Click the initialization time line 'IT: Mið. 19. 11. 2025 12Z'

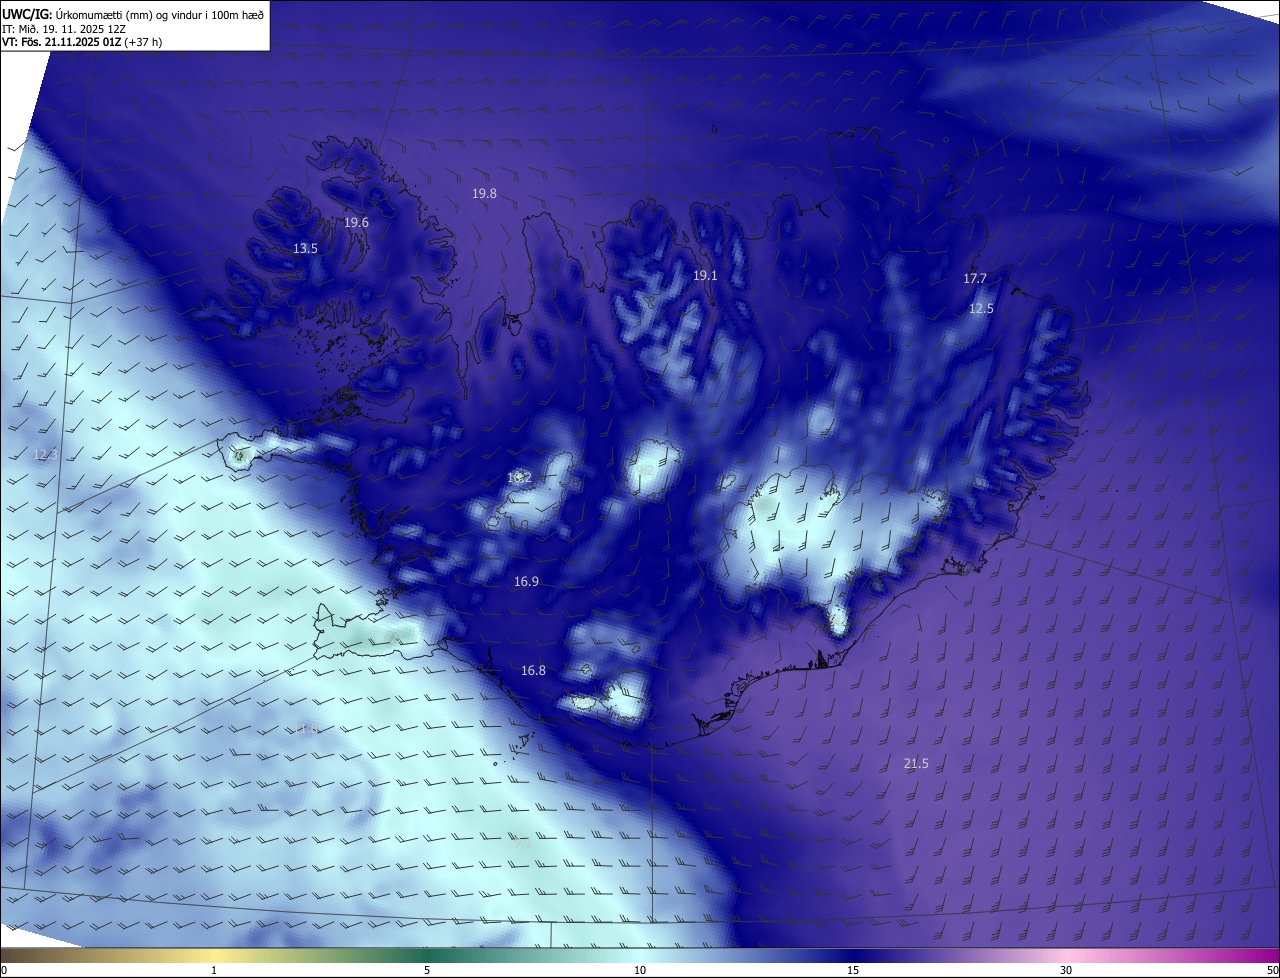point(64,29)
